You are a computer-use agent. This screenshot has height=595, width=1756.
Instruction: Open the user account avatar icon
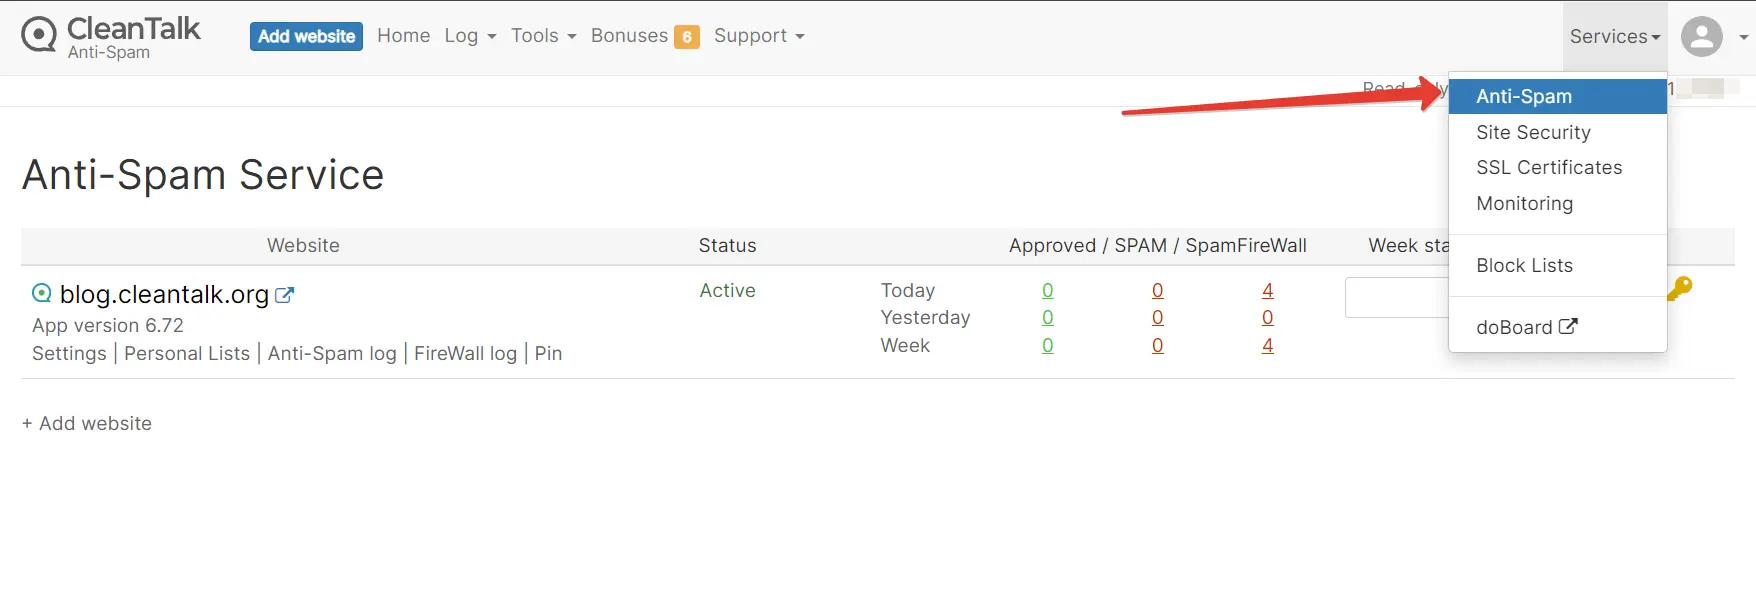tap(1701, 37)
